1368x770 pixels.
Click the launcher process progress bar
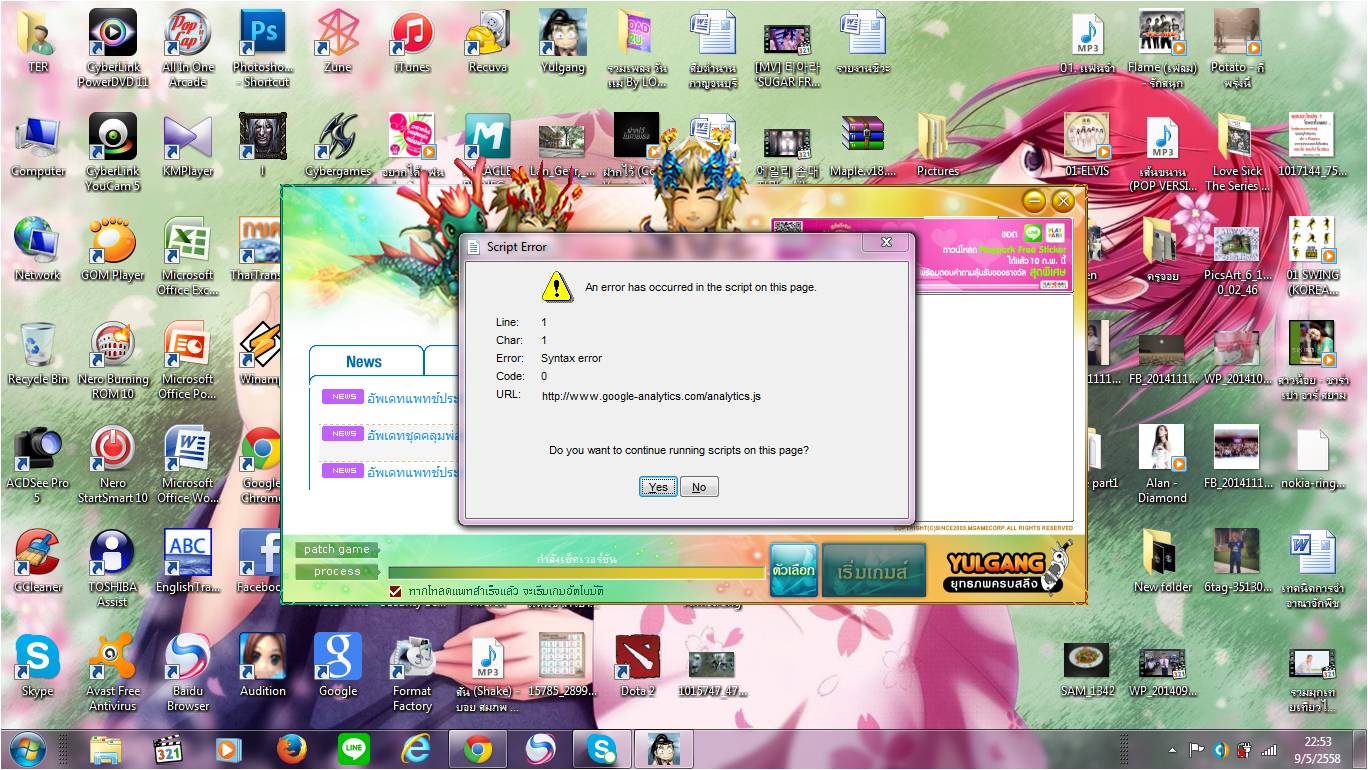[x=575, y=572]
